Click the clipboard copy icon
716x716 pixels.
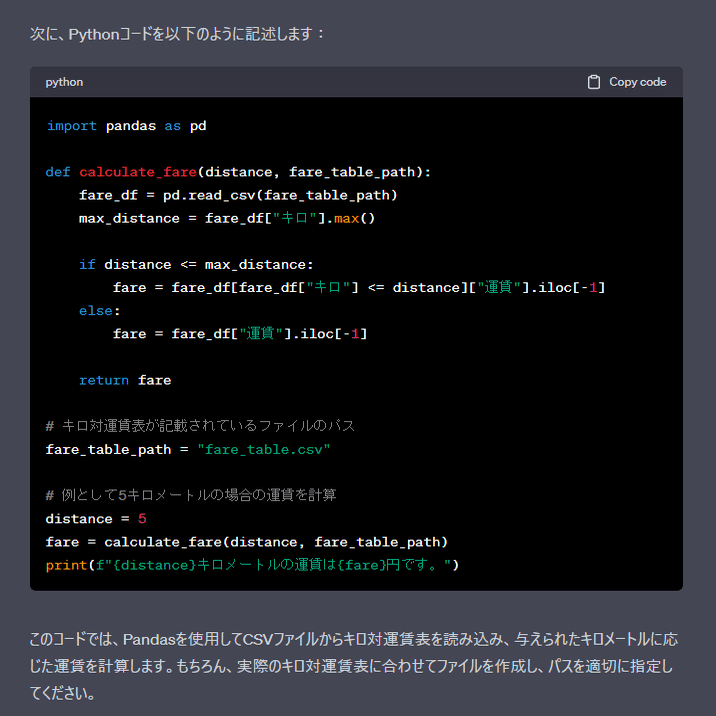(x=594, y=82)
